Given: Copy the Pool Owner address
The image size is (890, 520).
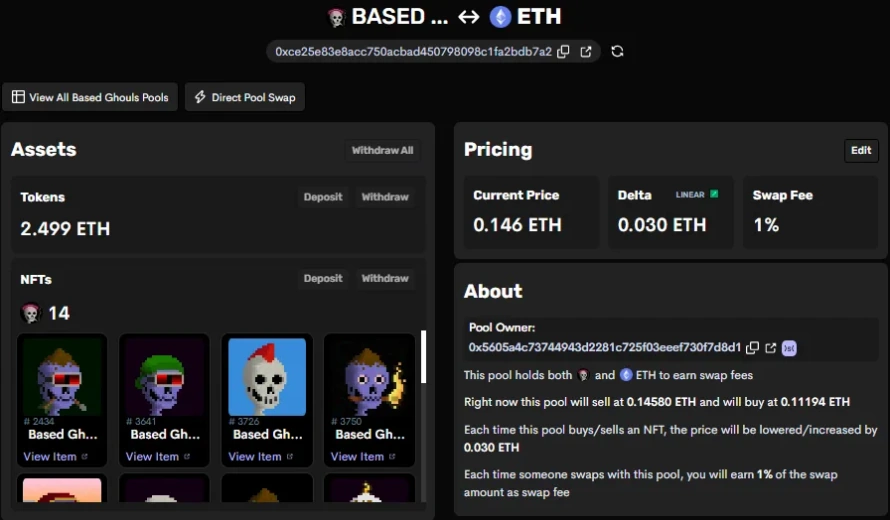Looking at the screenshot, I should [752, 347].
